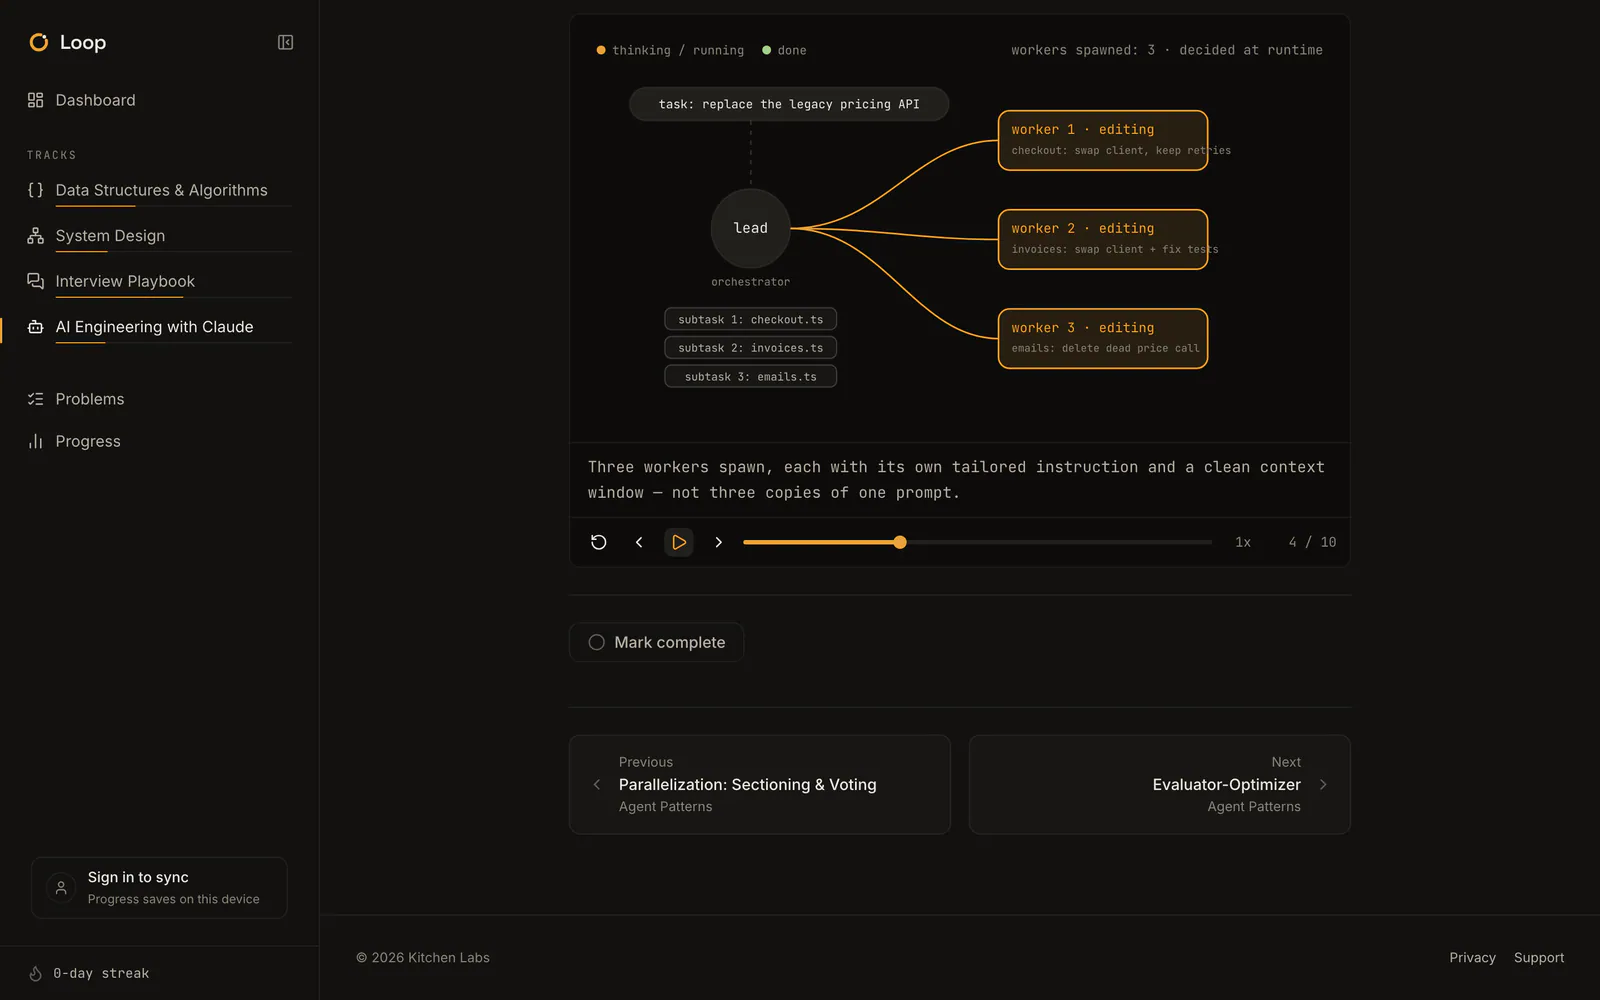Click the Problems checklist icon
The height and width of the screenshot is (1000, 1600).
pos(36,399)
